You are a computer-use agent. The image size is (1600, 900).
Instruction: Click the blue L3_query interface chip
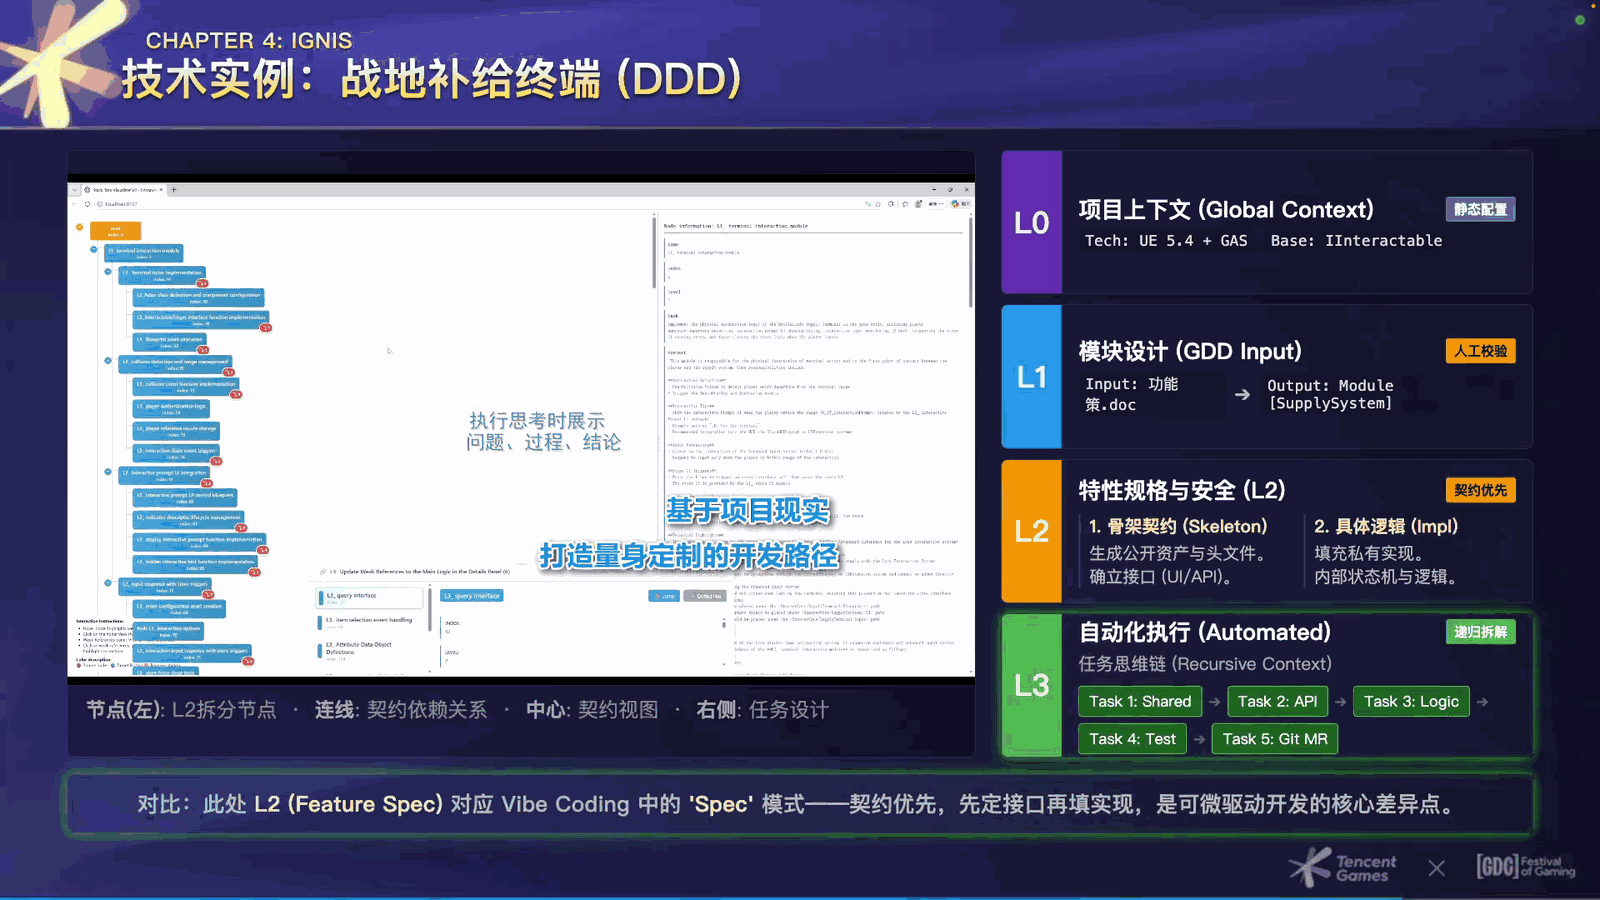click(472, 595)
